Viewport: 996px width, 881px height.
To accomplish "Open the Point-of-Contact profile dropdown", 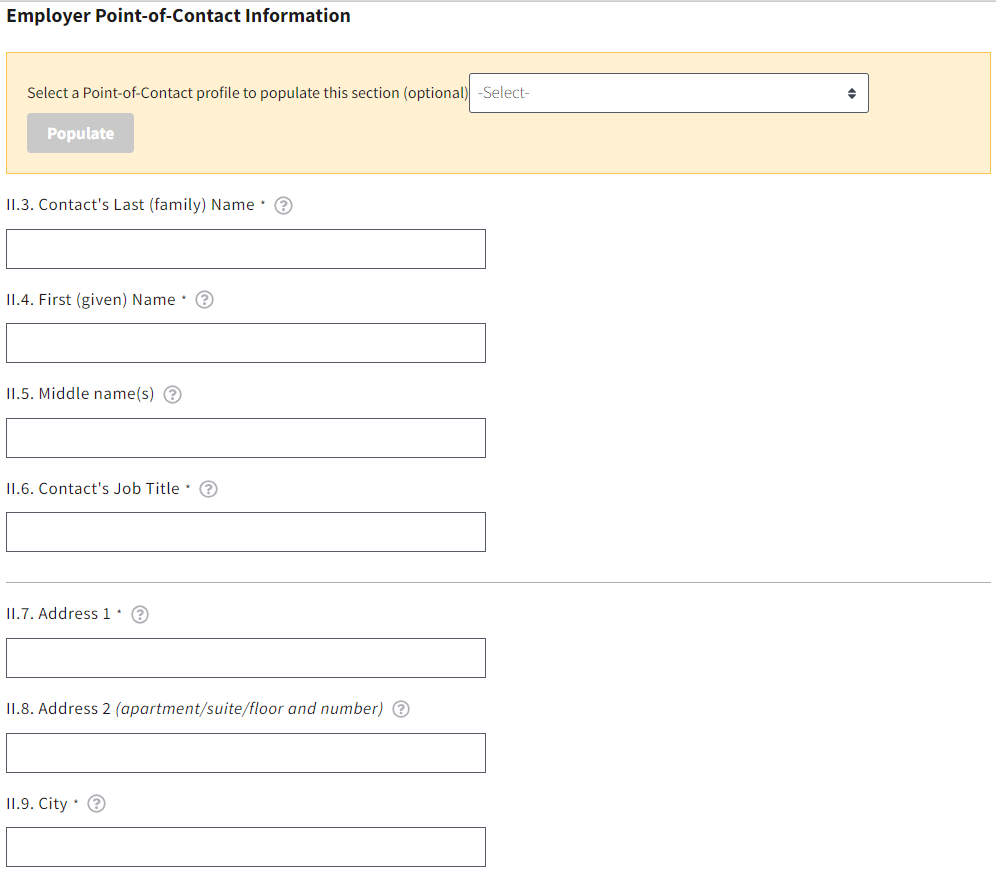I will tap(668, 93).
